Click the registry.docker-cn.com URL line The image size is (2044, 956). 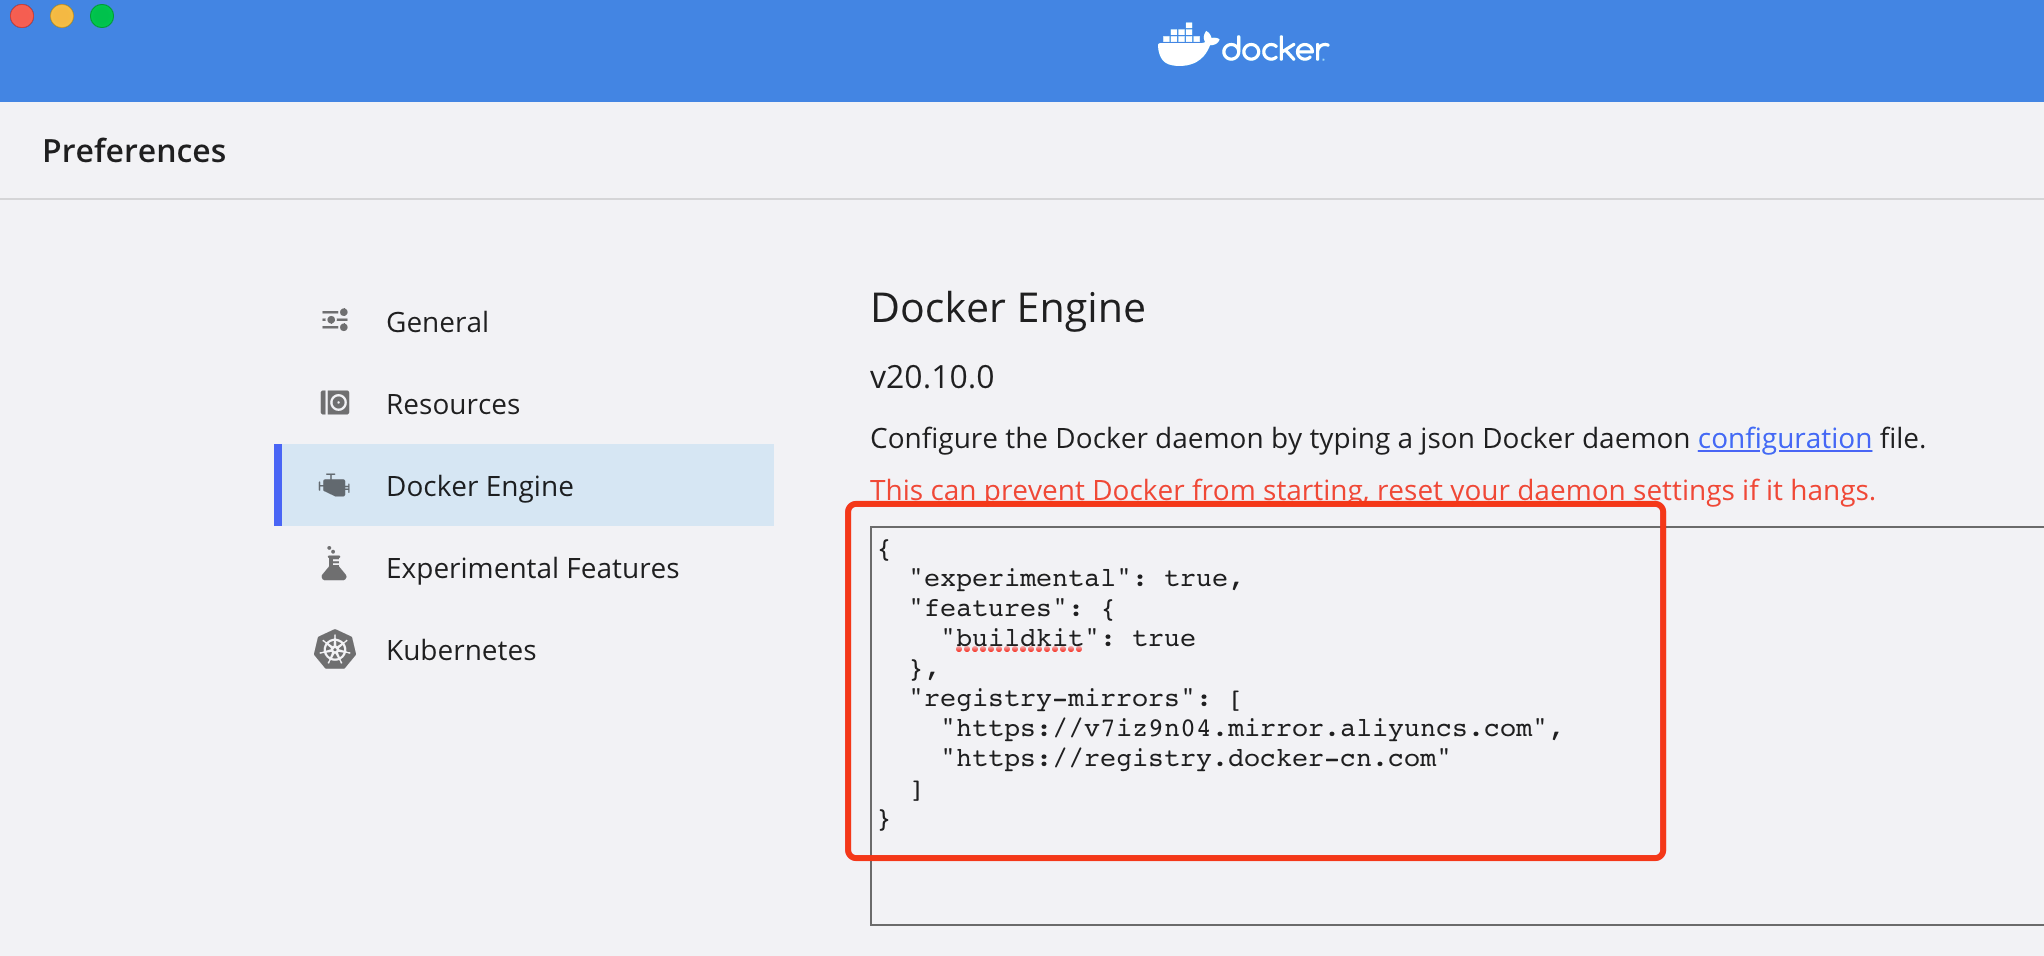click(1195, 759)
